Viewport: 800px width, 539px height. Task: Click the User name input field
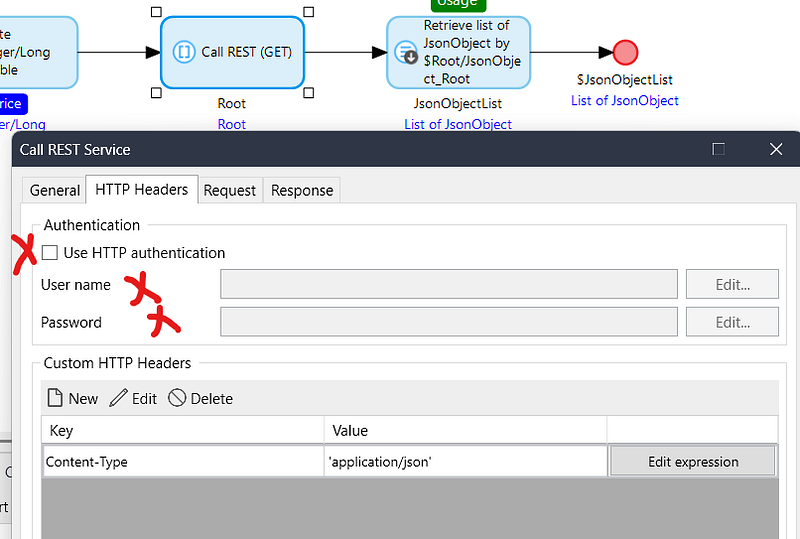click(x=448, y=284)
